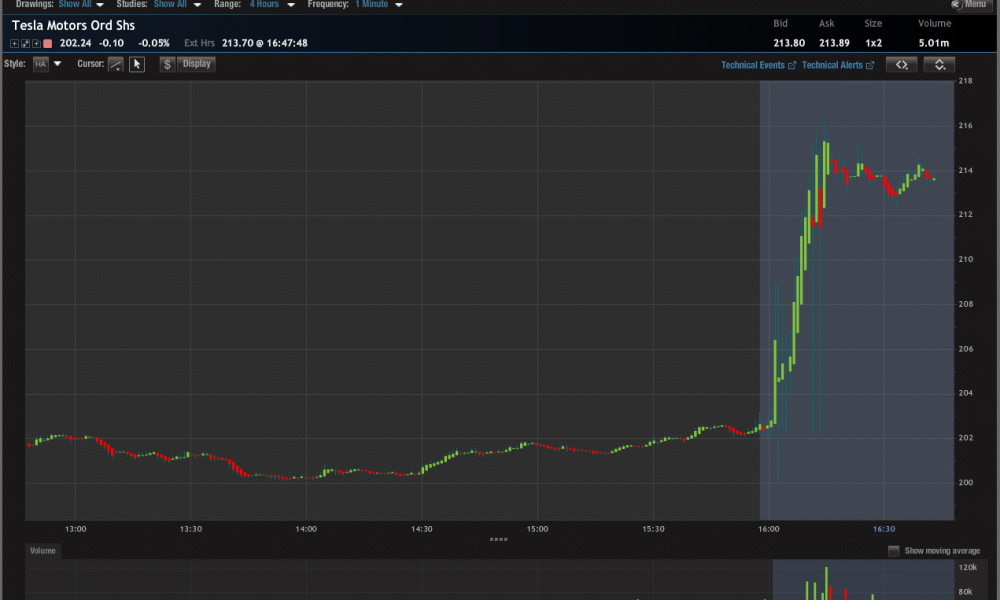This screenshot has height=600, width=1000.
Task: Click the 14:00 time axis label
Action: click(306, 529)
